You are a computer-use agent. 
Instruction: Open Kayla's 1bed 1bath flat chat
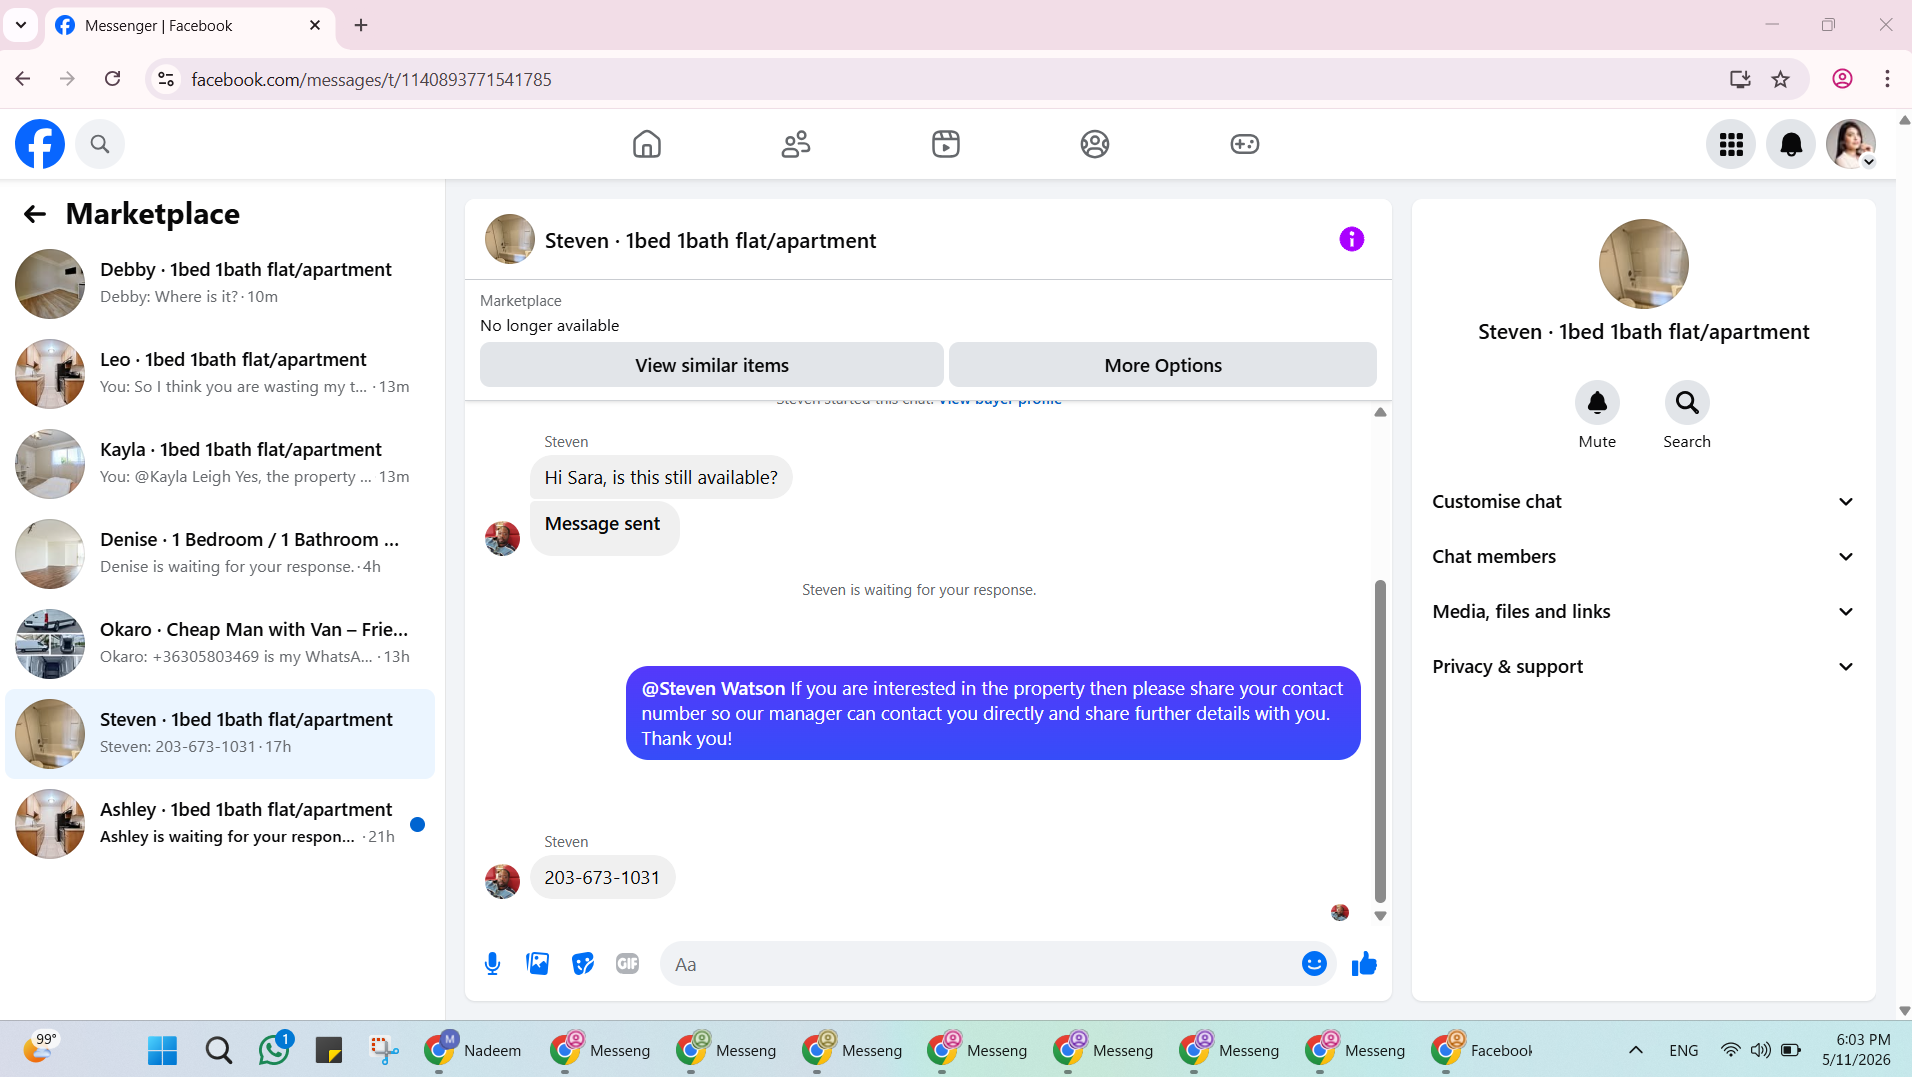220,464
